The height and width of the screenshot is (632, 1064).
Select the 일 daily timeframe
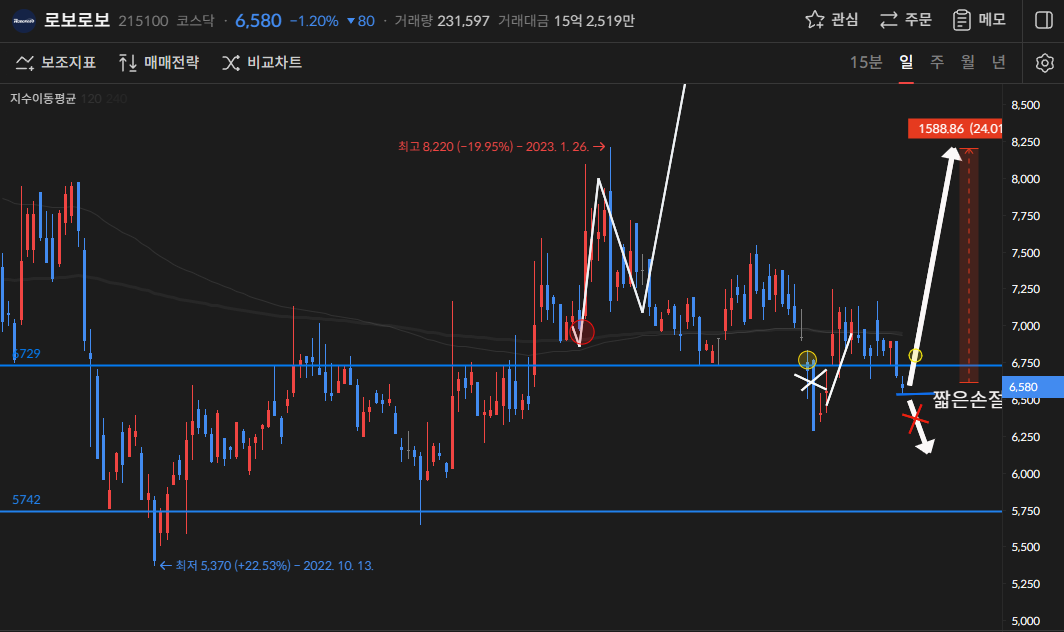point(906,63)
